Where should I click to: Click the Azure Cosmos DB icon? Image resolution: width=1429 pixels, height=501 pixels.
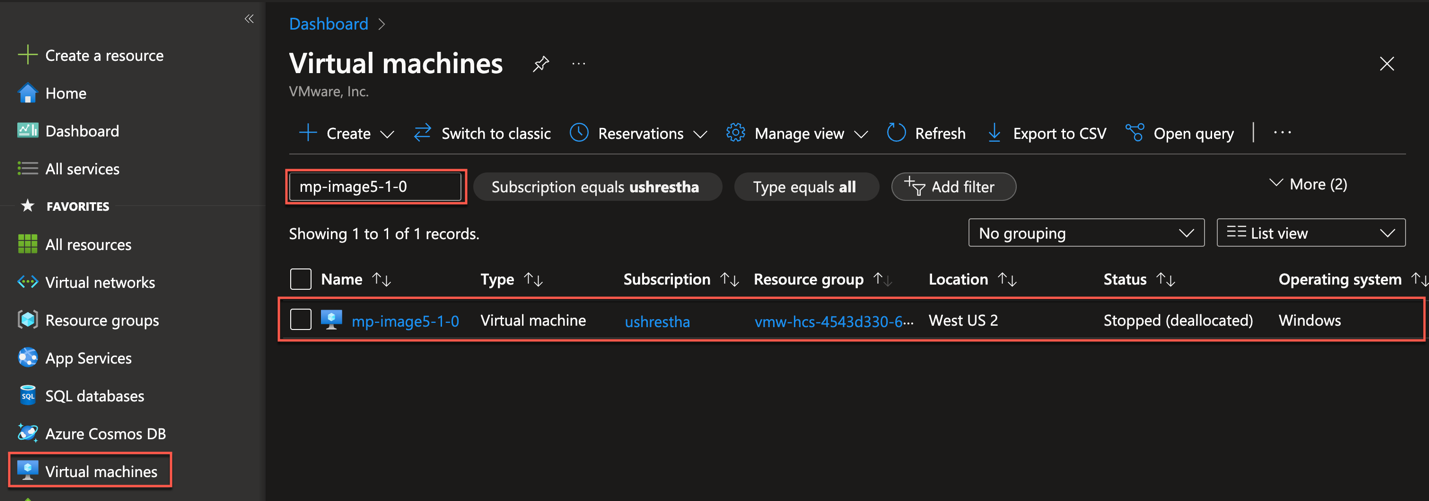point(27,433)
